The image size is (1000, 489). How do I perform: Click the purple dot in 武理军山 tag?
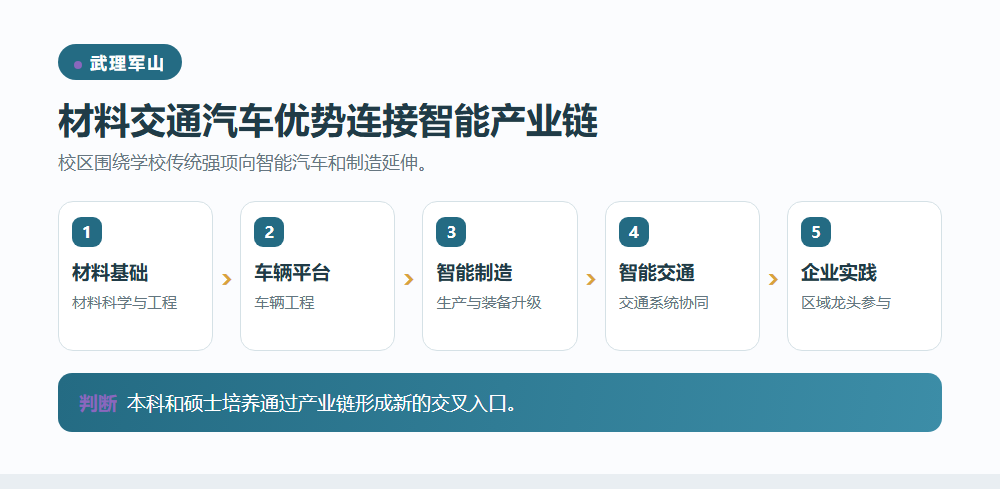tap(78, 64)
